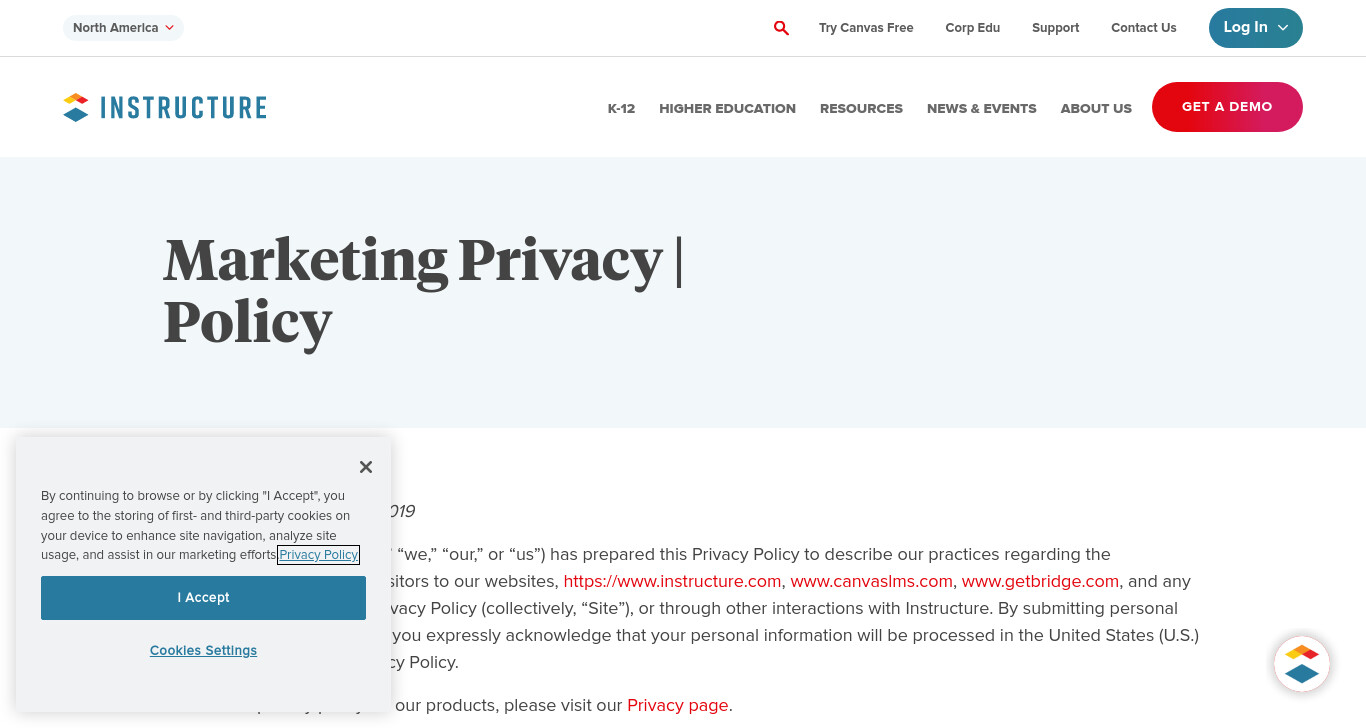
Task: Expand the Log In dropdown
Action: click(x=1255, y=28)
